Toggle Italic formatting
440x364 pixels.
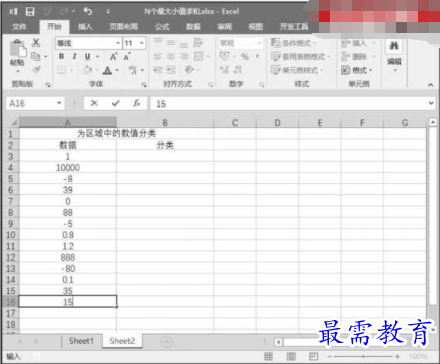tap(74, 56)
